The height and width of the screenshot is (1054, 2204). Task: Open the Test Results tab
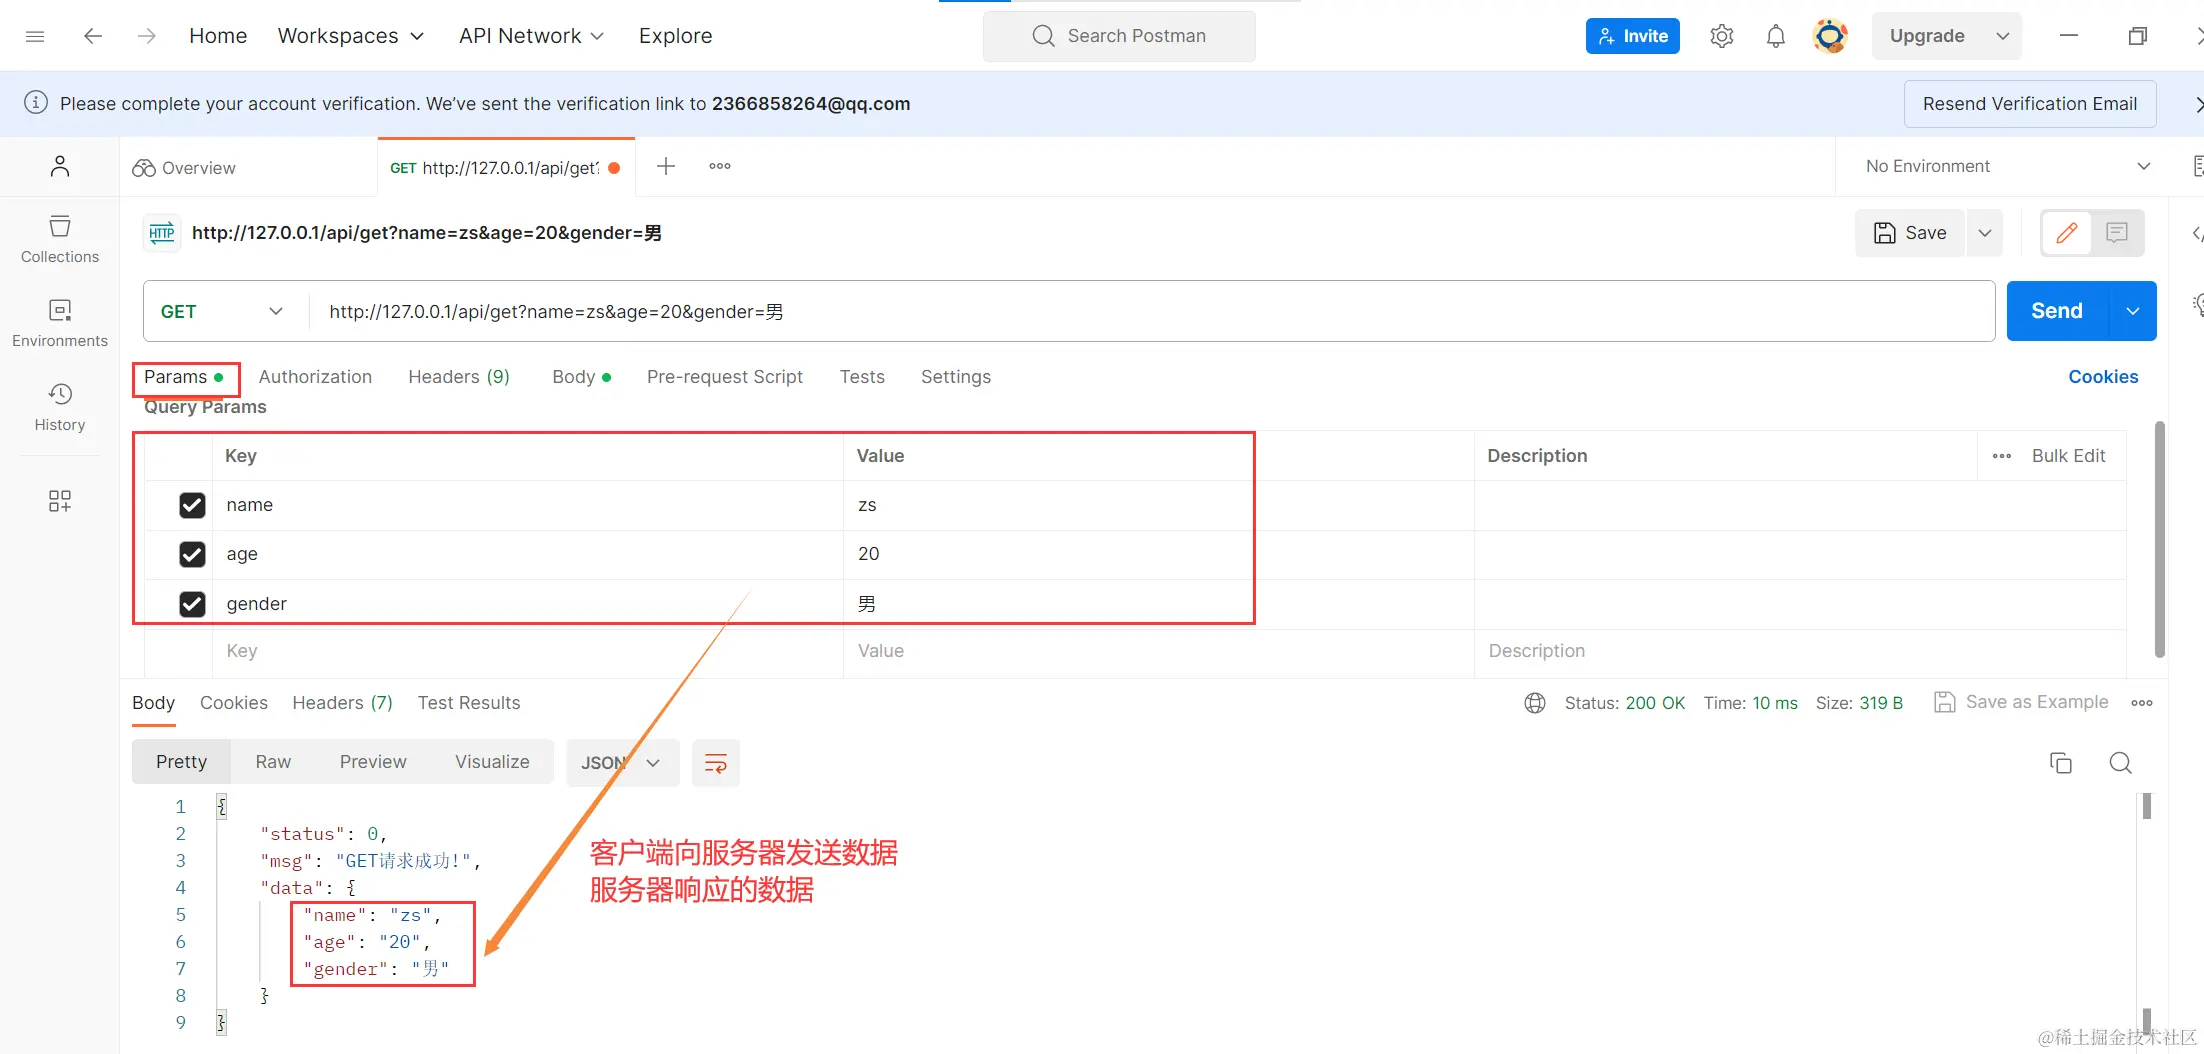tap(469, 703)
